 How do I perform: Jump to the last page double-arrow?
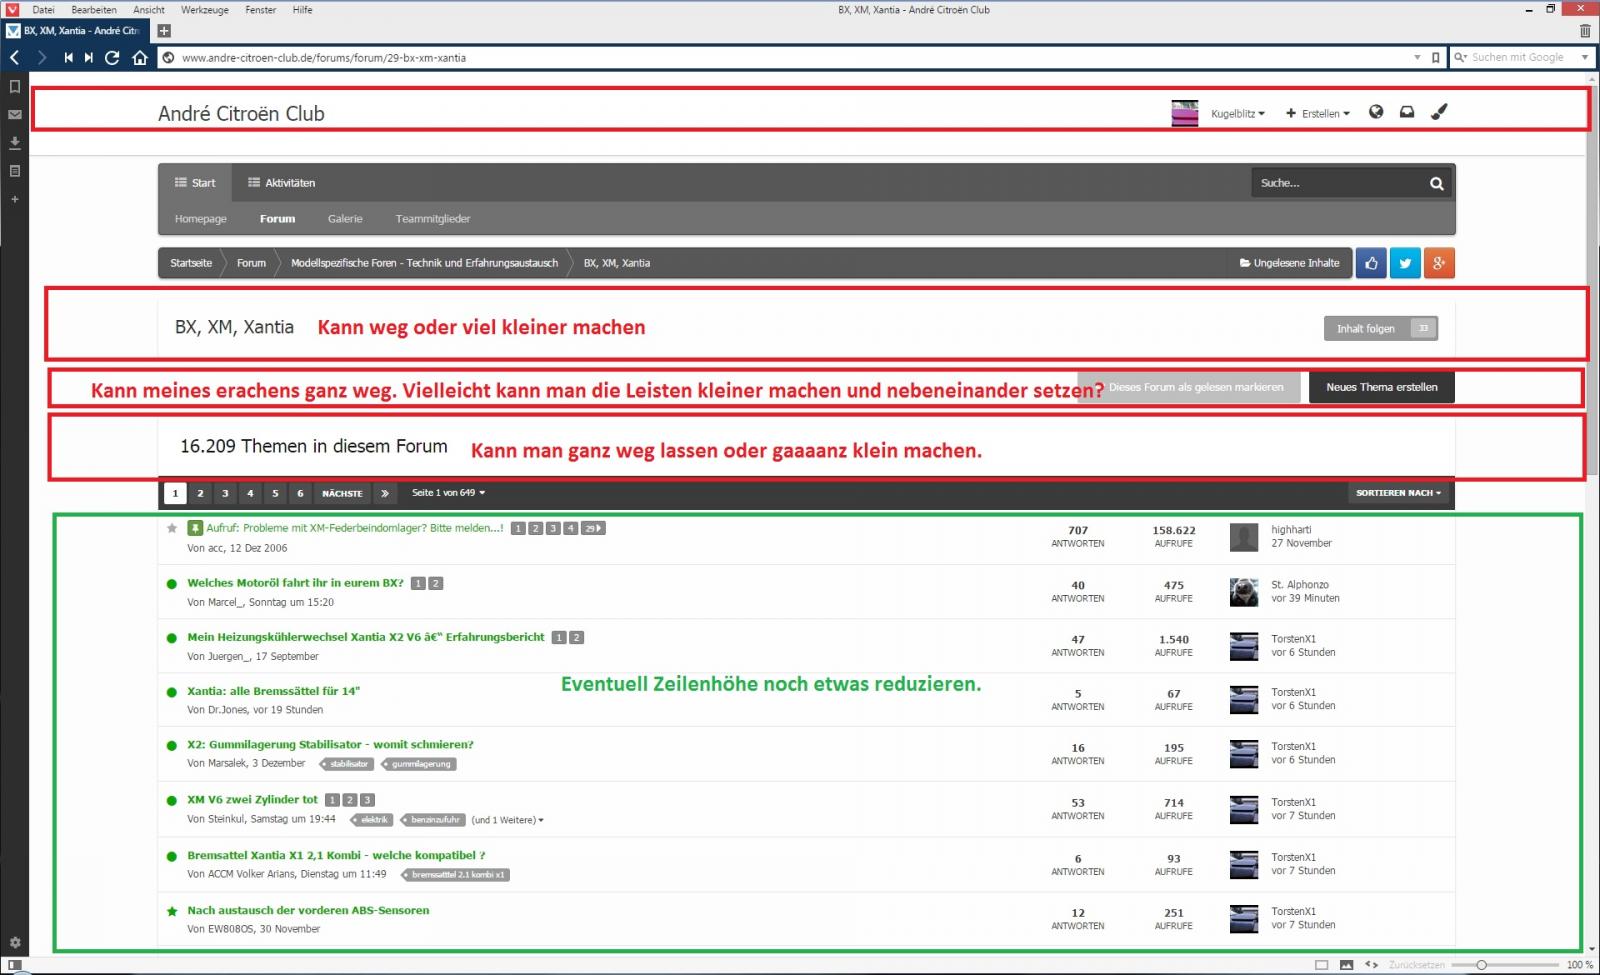(385, 493)
